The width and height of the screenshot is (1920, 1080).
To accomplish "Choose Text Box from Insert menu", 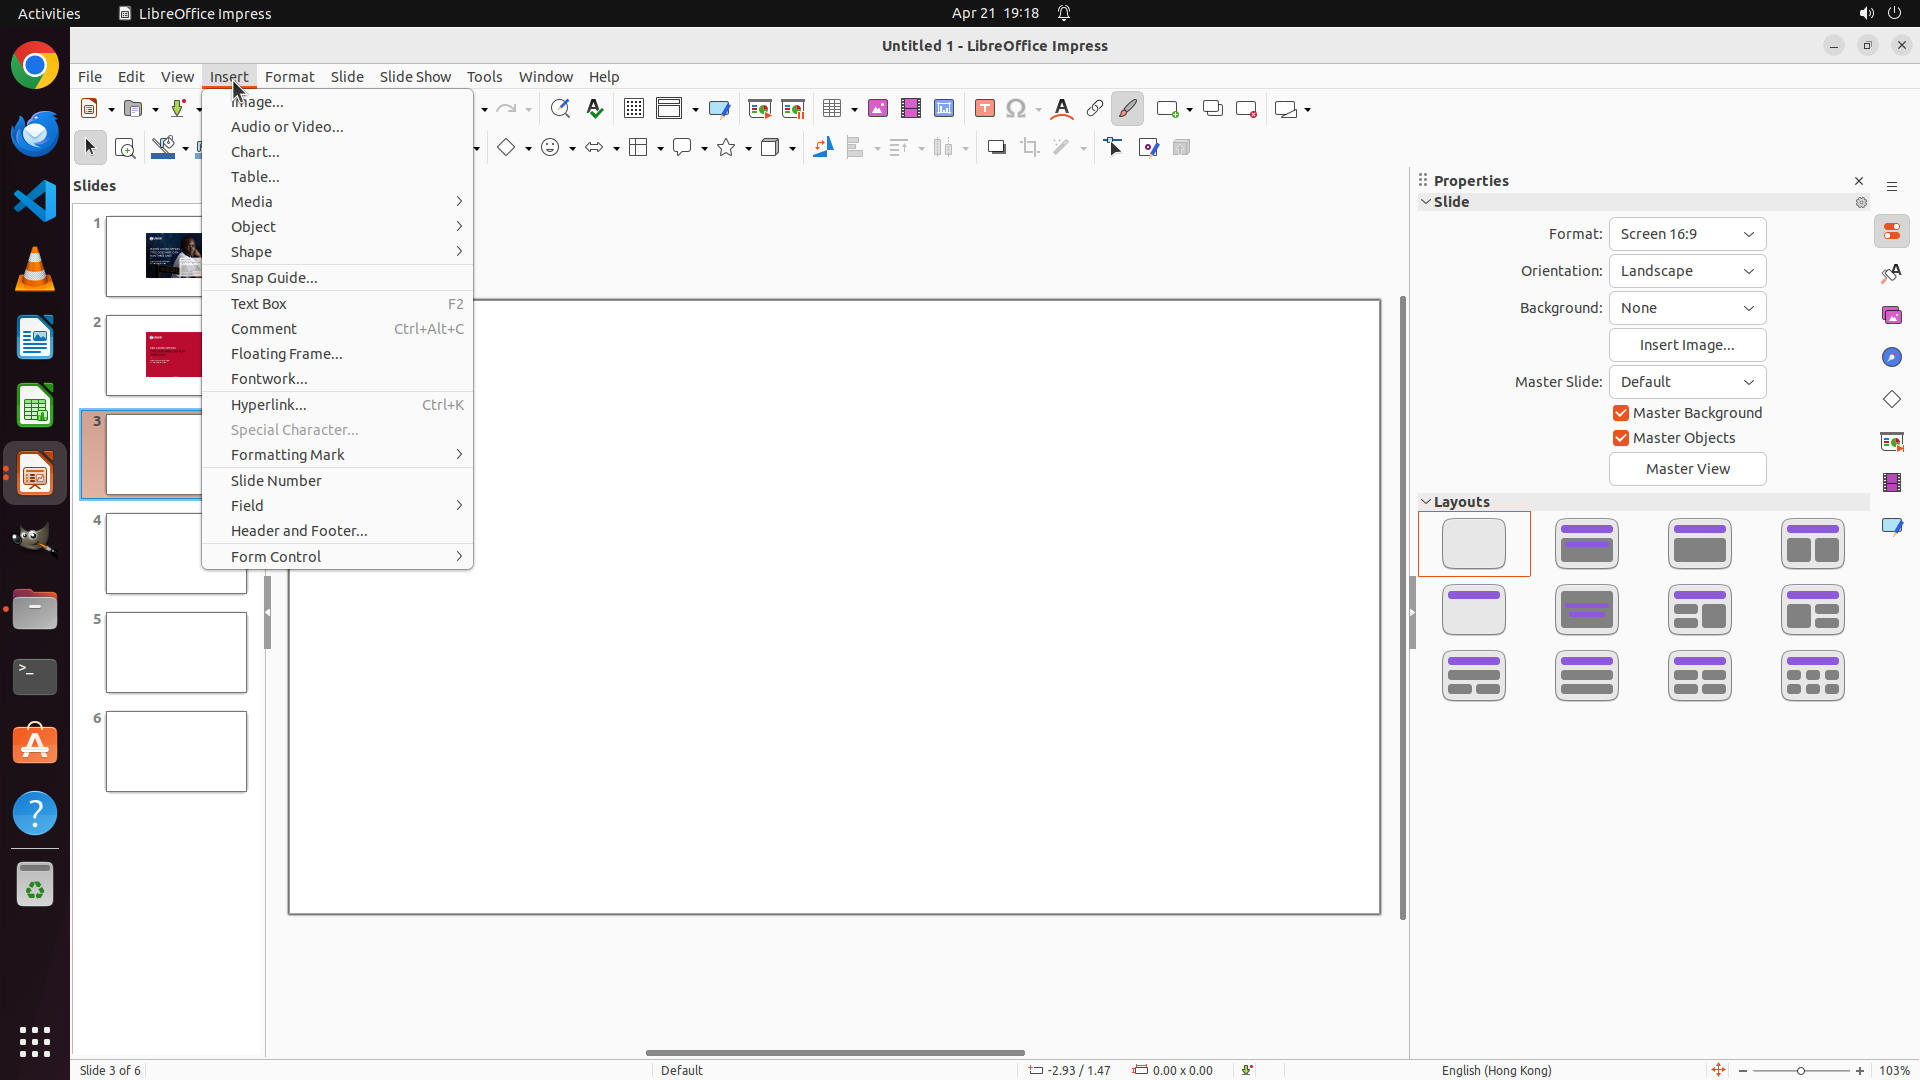I will pyautogui.click(x=259, y=304).
